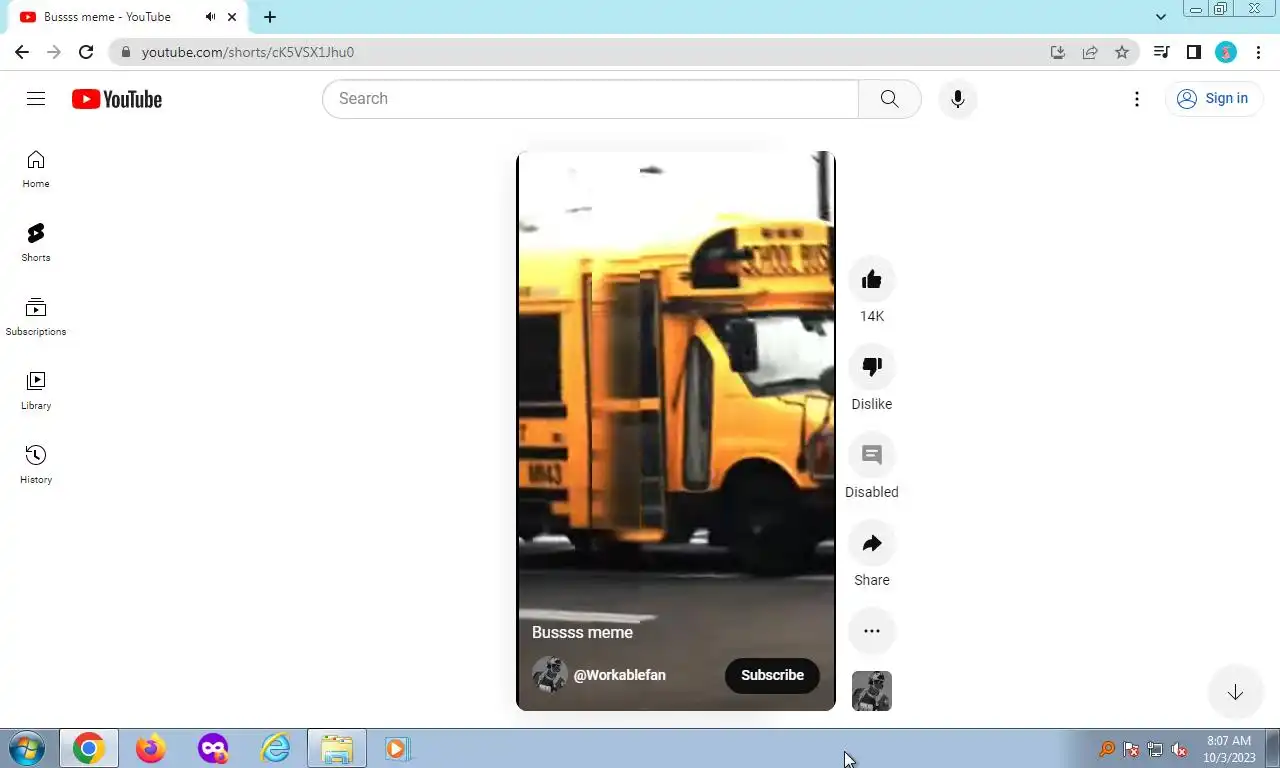
Task: Open Chrome profile avatar menu
Action: pos(1226,52)
